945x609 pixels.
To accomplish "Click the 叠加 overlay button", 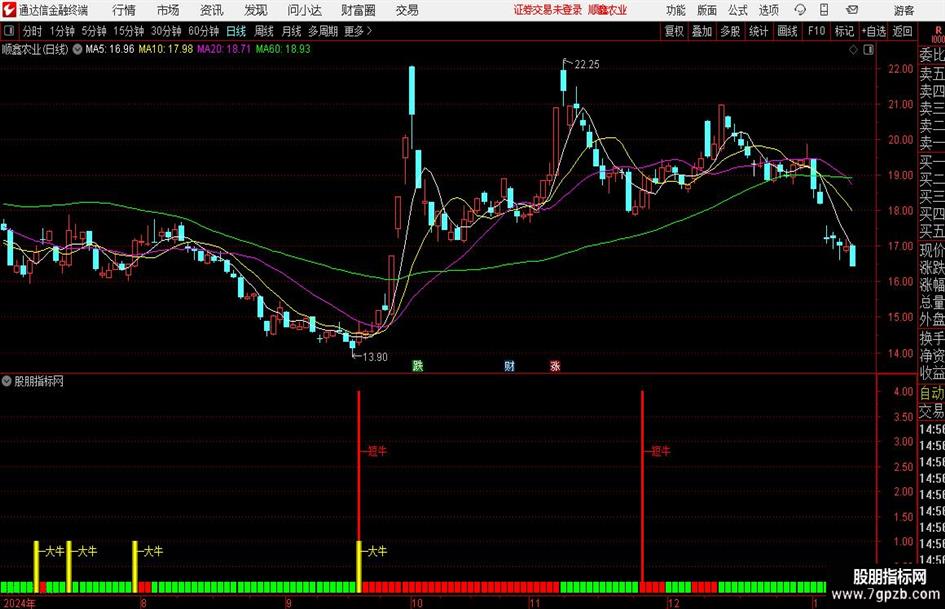I will pyautogui.click(x=702, y=31).
